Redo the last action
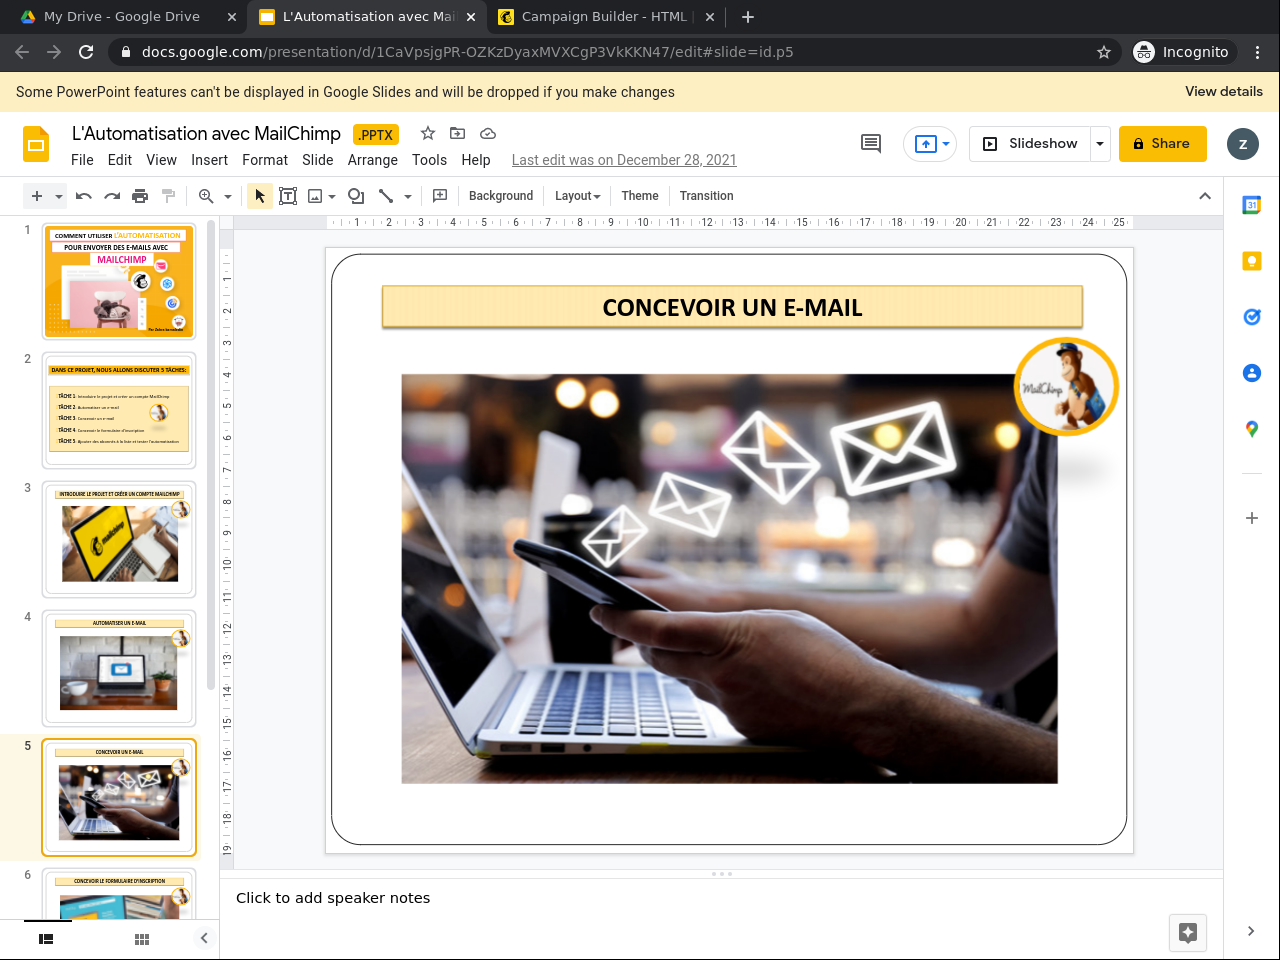This screenshot has width=1280, height=960. [112, 196]
